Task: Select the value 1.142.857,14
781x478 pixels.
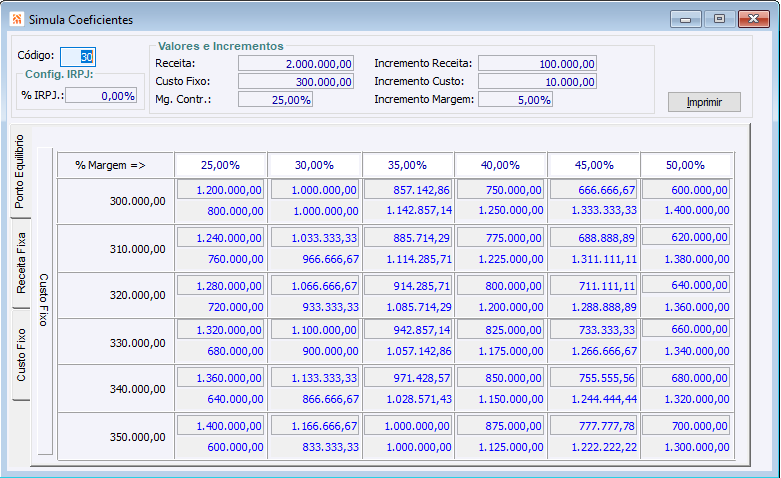Action: (x=419, y=211)
